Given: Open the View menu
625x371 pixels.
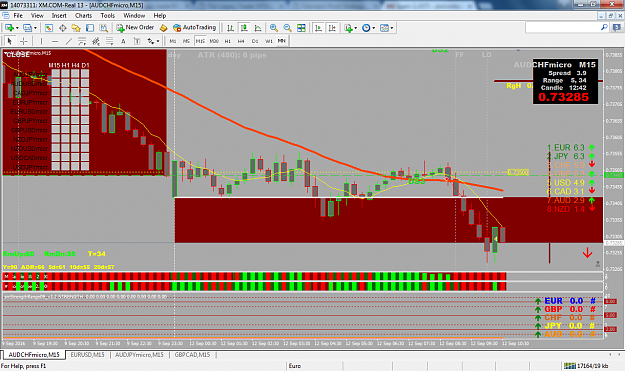Looking at the screenshot, I should click(37, 16).
